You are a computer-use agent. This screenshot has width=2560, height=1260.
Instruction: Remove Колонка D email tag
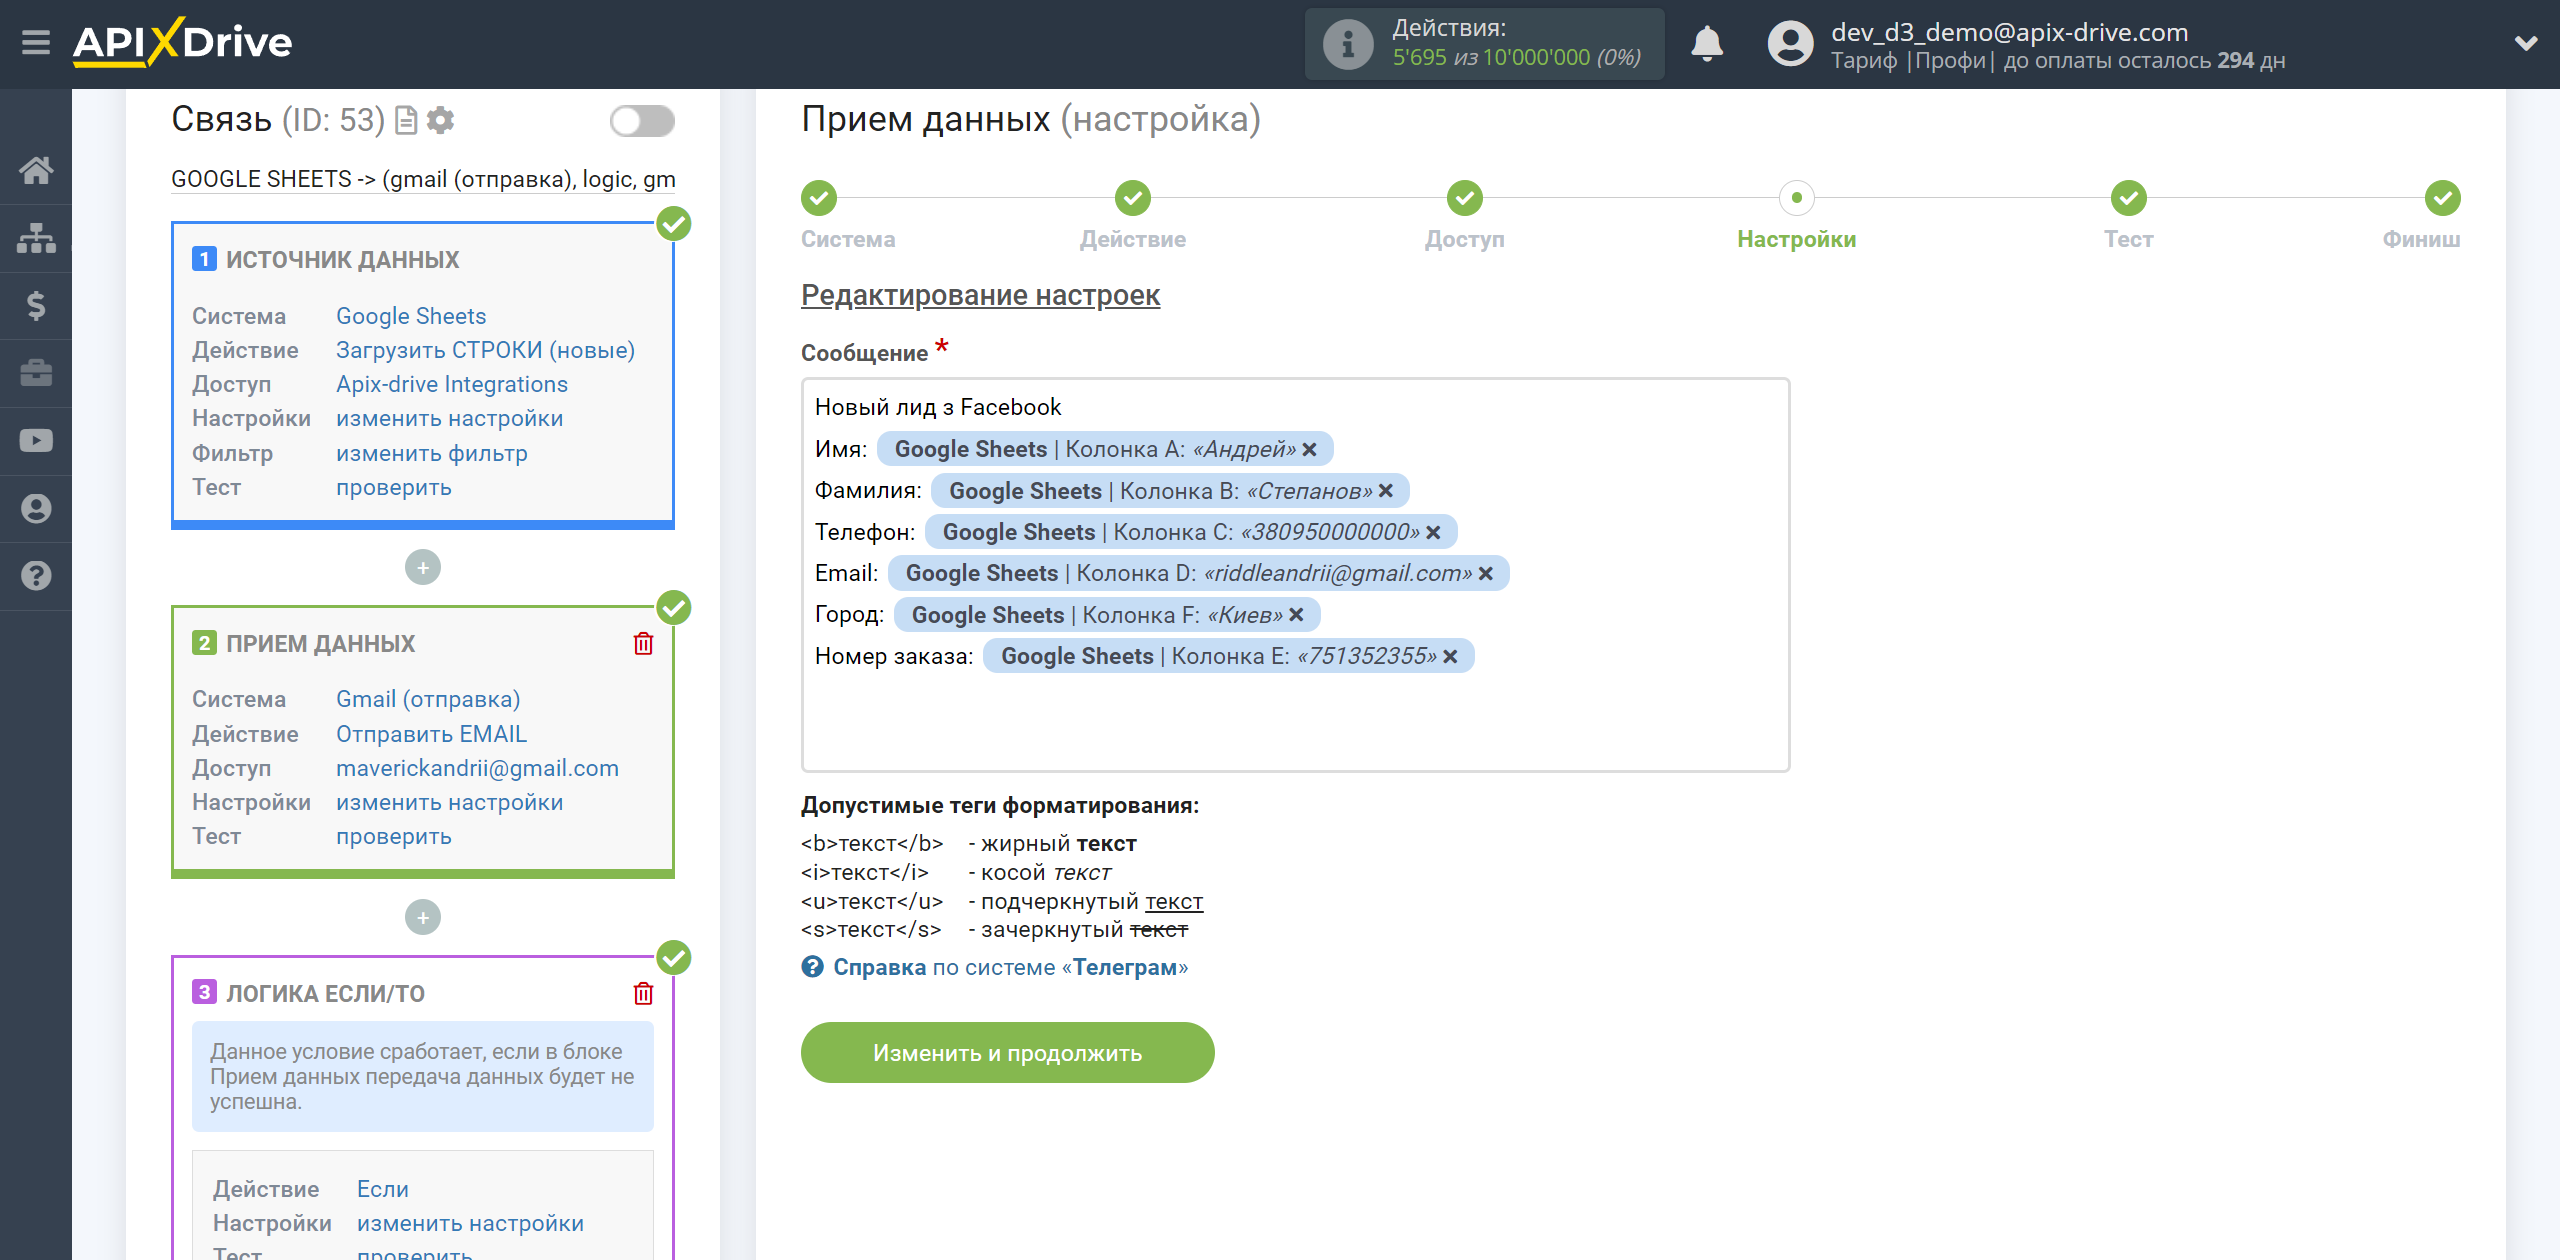point(1485,574)
